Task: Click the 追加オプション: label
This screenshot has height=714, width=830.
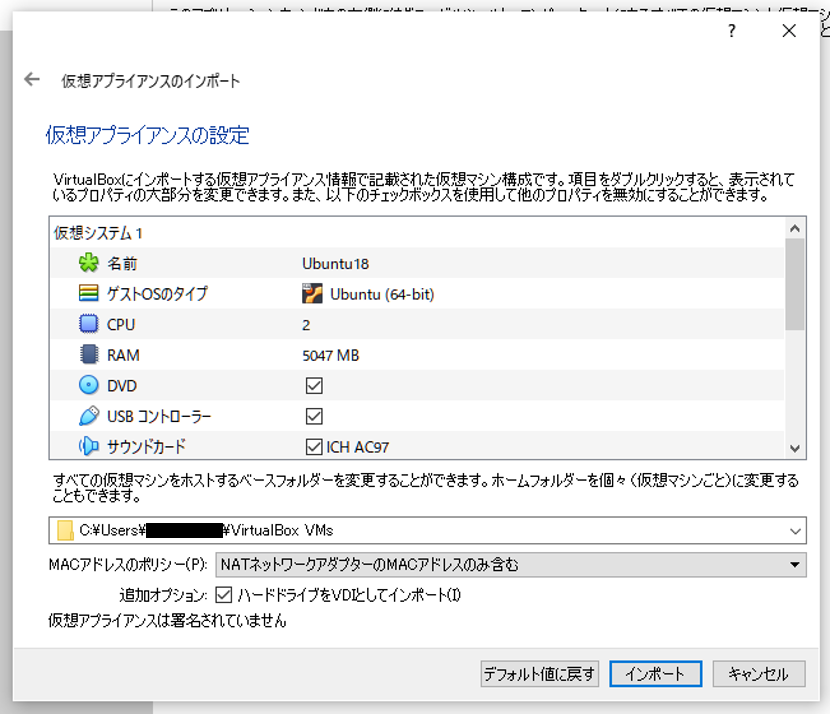Action: (163, 595)
